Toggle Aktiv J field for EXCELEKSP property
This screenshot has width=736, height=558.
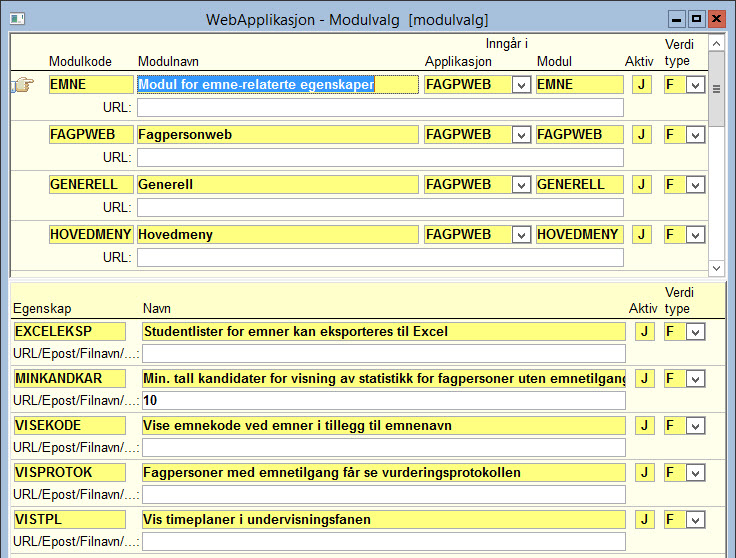pos(644,331)
